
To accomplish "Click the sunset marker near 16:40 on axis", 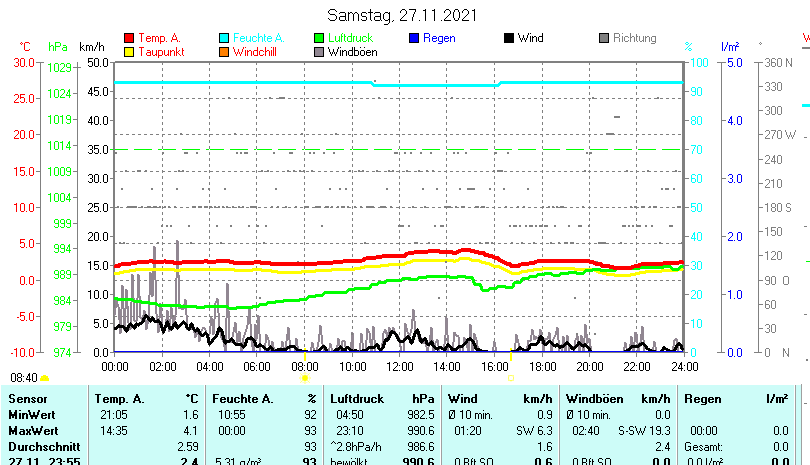I will tap(510, 378).
